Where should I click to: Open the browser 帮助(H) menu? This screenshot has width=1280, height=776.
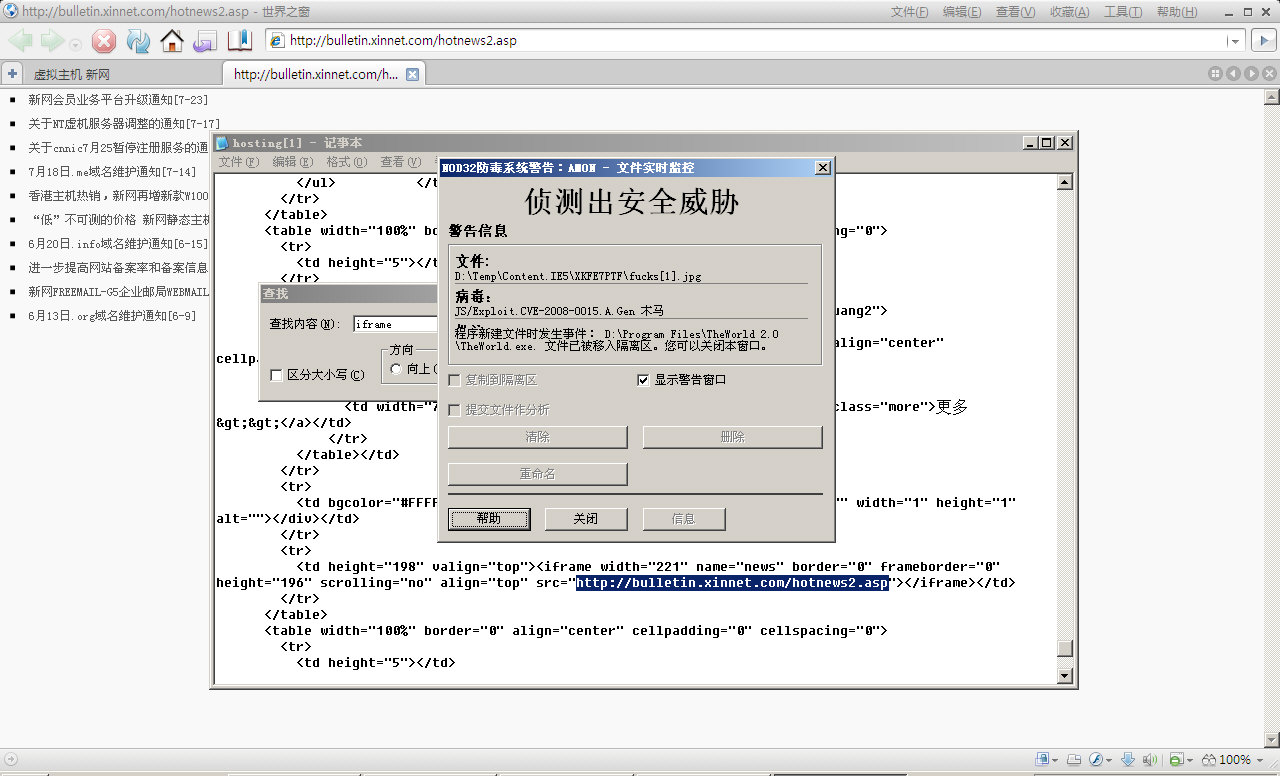point(1176,12)
